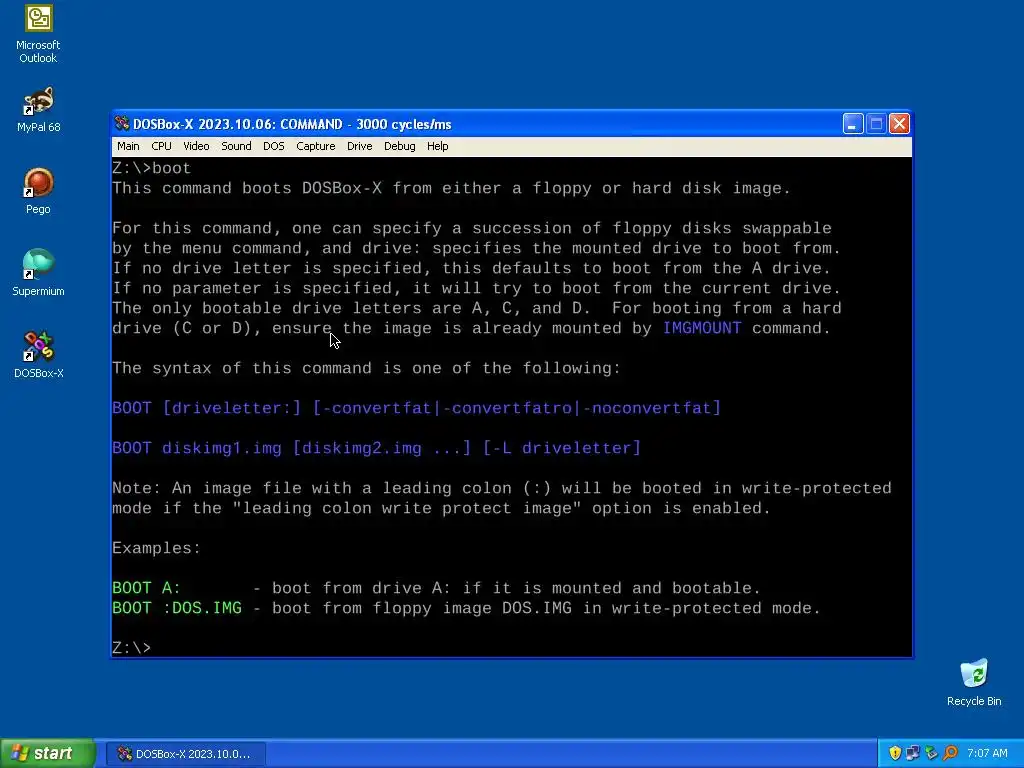This screenshot has height=768, width=1024.
Task: Click the security shield tray icon
Action: (895, 753)
